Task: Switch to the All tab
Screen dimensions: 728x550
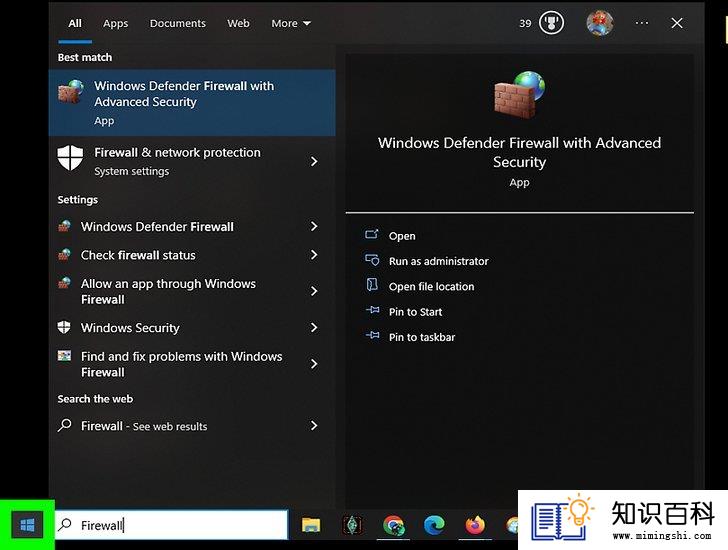Action: 75,23
